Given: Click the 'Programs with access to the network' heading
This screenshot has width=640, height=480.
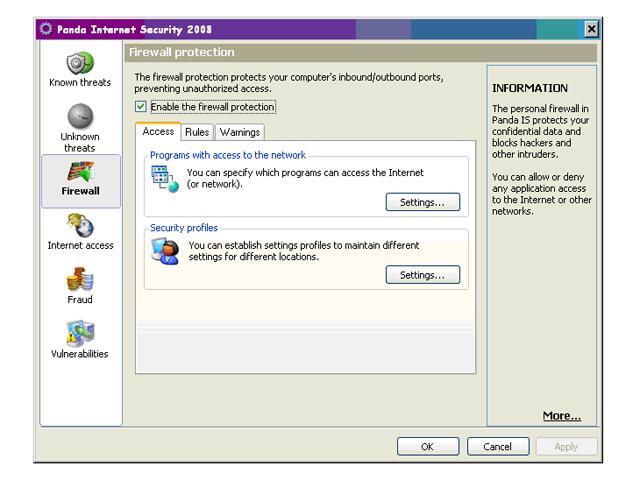Looking at the screenshot, I should pos(228,155).
